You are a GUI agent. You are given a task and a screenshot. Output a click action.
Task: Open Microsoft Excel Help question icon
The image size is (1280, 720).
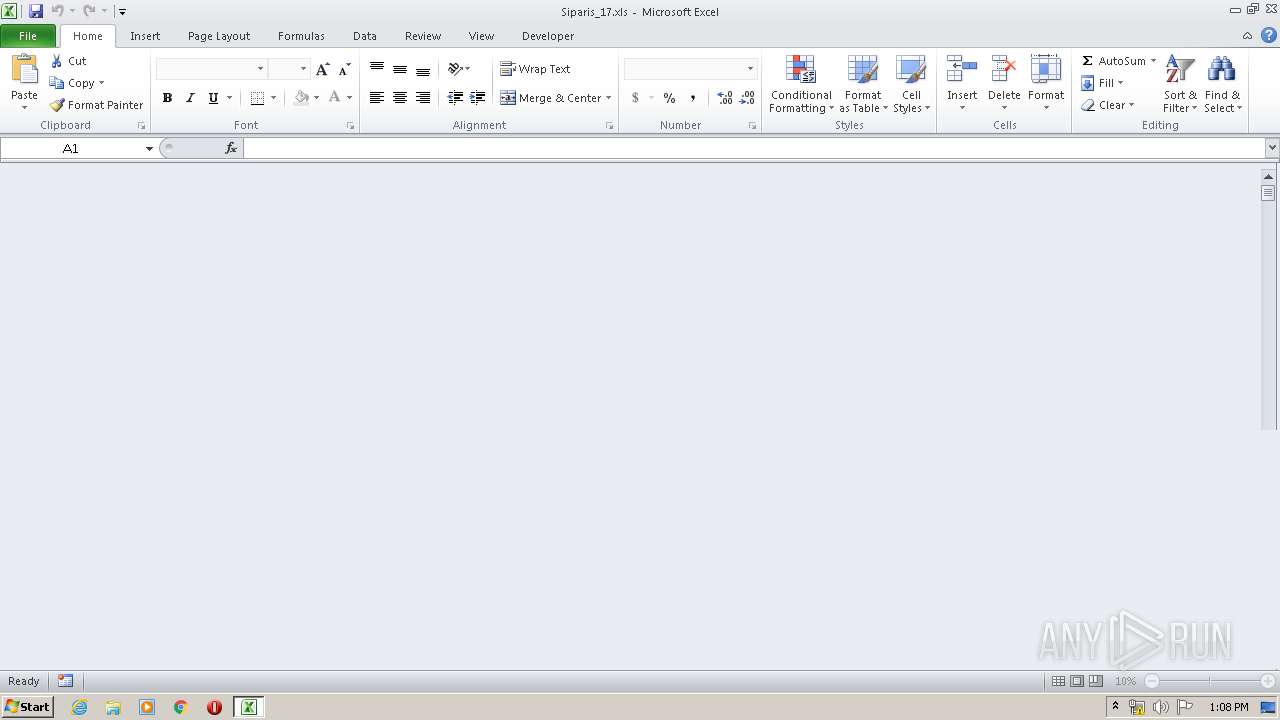[x=1268, y=35]
